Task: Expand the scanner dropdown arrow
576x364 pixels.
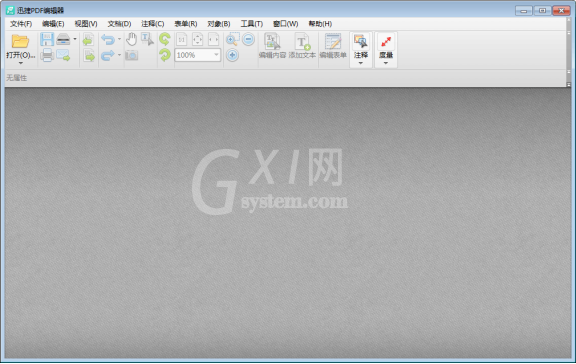Action: pyautogui.click(x=75, y=39)
